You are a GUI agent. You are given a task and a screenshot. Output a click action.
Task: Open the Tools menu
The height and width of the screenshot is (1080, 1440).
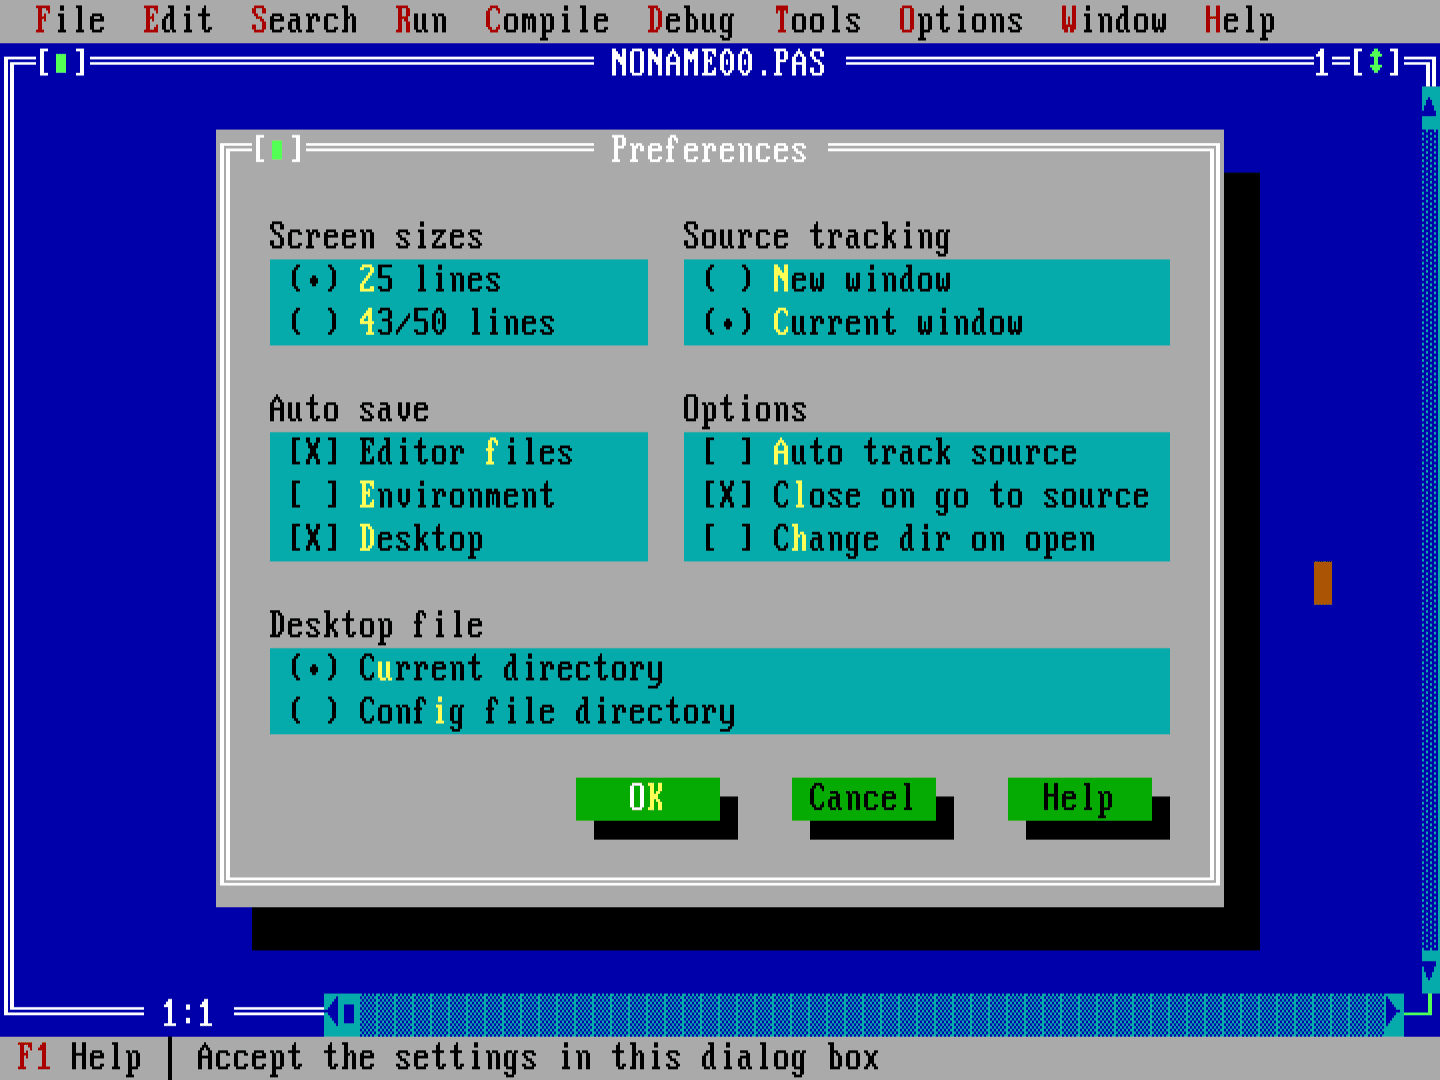(x=817, y=21)
